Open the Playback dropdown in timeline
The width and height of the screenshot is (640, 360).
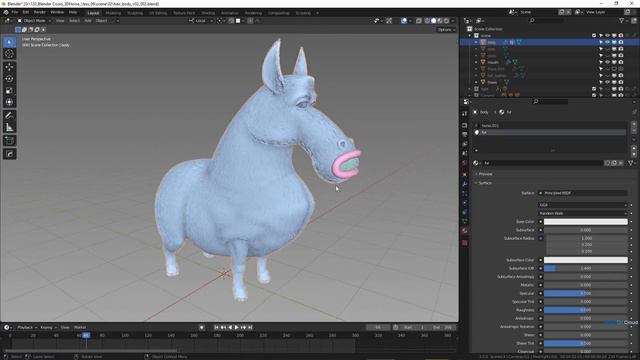27,327
